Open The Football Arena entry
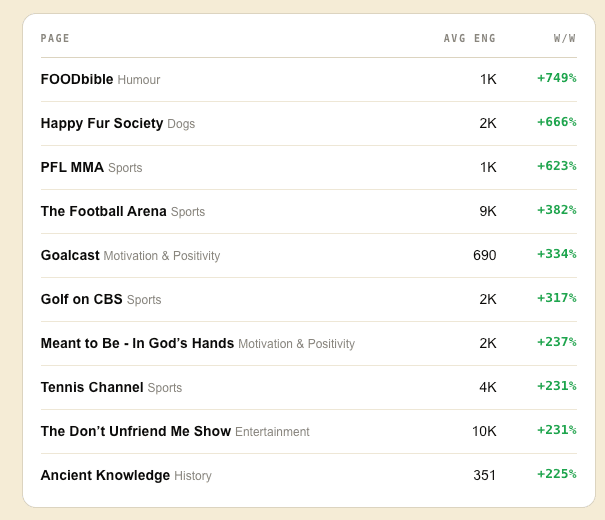 pyautogui.click(x=103, y=211)
